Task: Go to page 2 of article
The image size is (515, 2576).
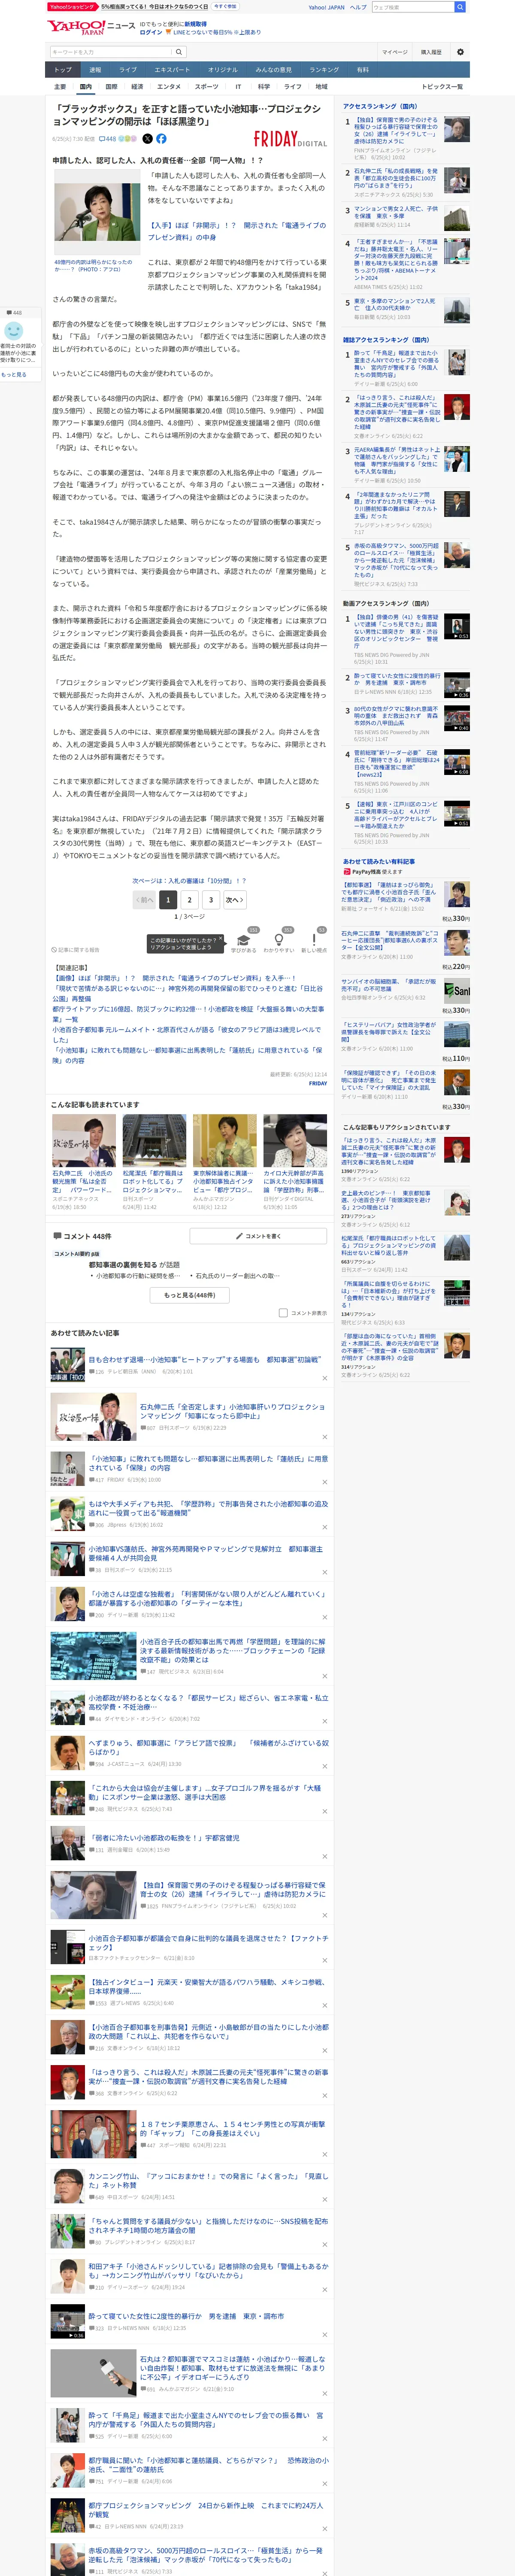Action: pyautogui.click(x=189, y=900)
